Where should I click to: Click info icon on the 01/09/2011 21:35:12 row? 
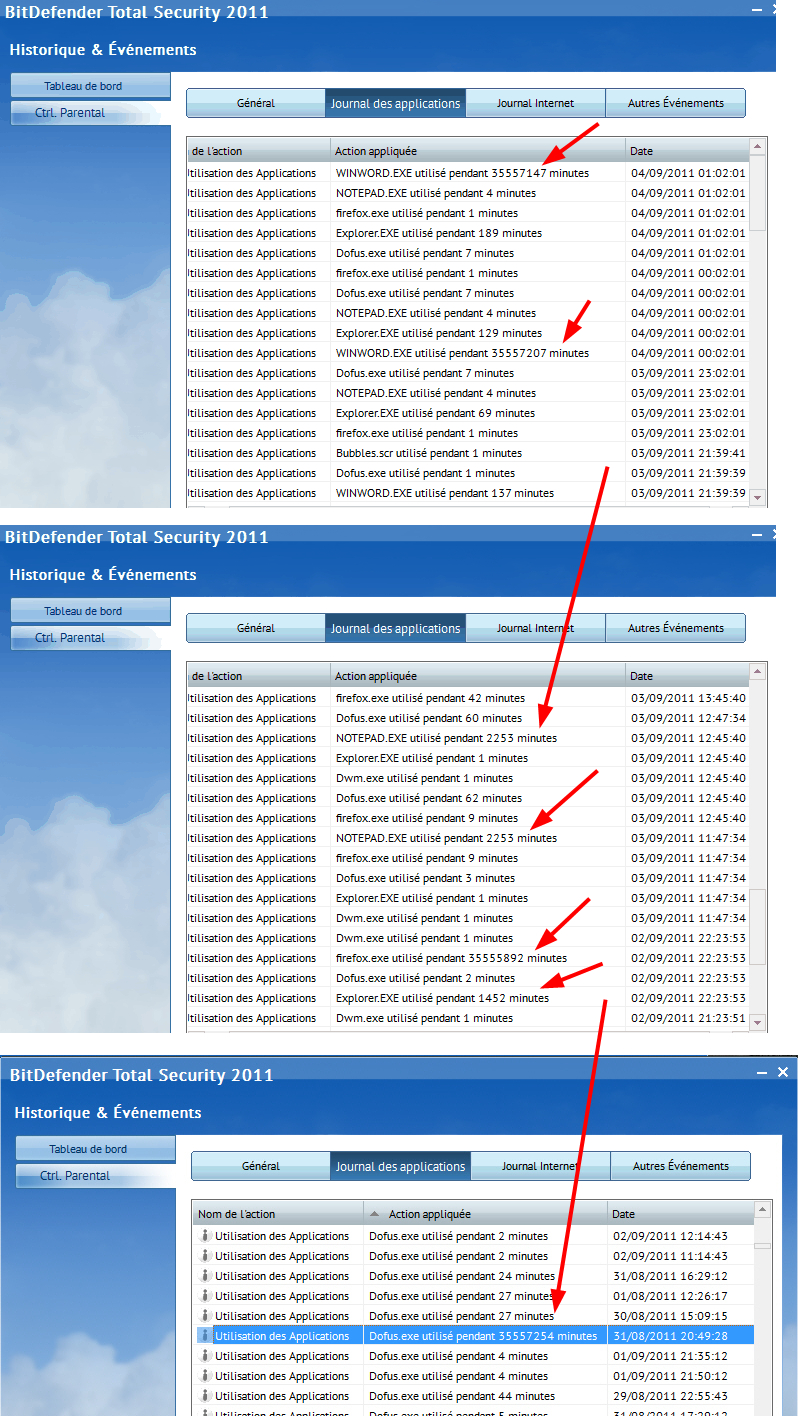click(204, 1356)
